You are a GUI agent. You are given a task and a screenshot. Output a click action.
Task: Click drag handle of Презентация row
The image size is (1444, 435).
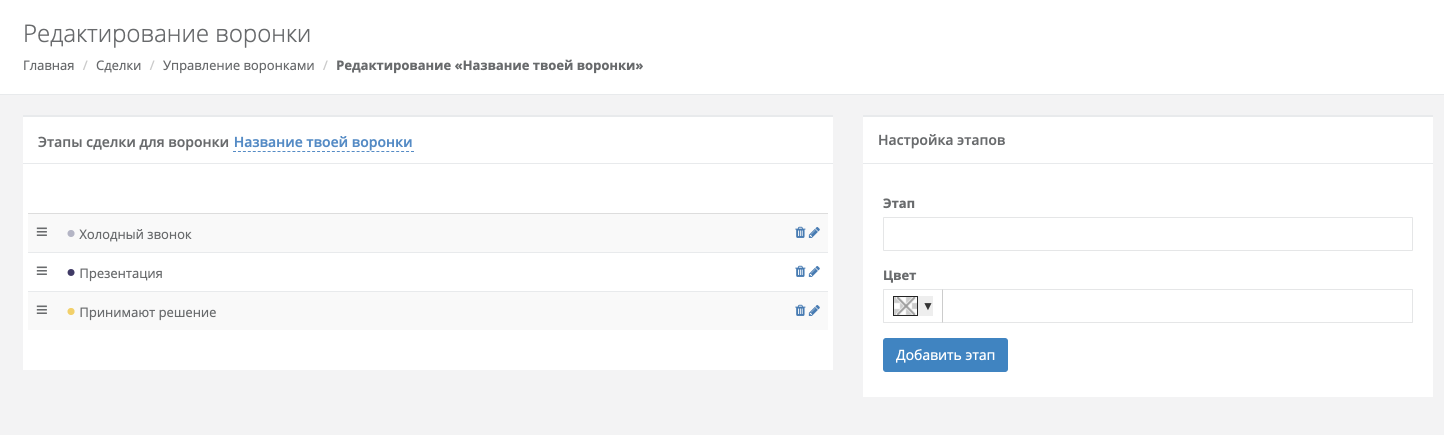tap(42, 272)
